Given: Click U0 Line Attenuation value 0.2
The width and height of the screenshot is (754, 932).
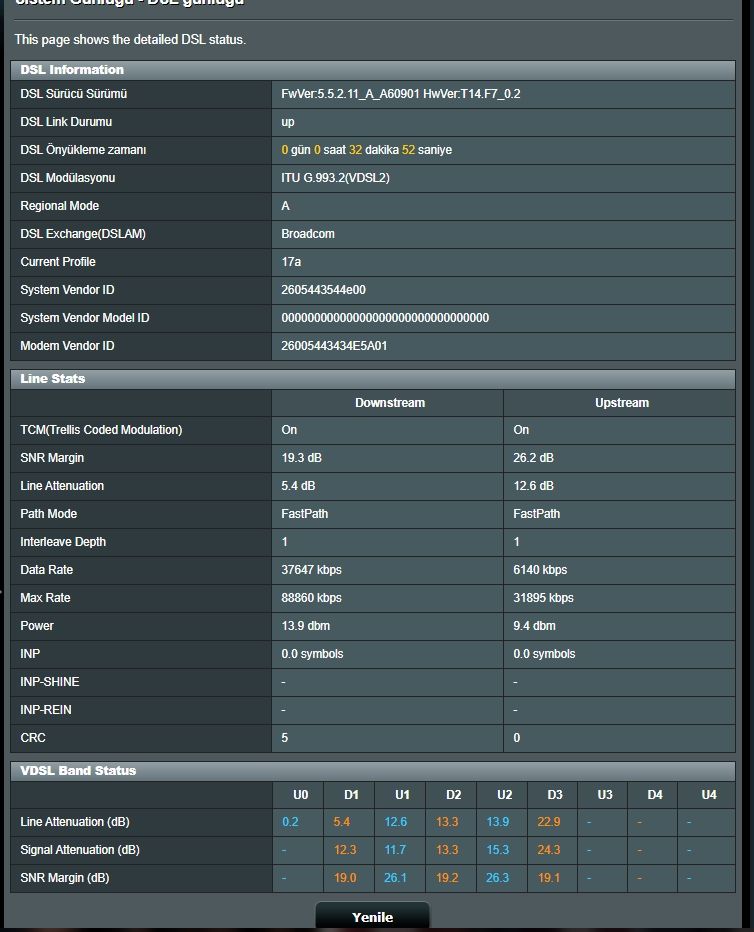Looking at the screenshot, I should (x=290, y=821).
